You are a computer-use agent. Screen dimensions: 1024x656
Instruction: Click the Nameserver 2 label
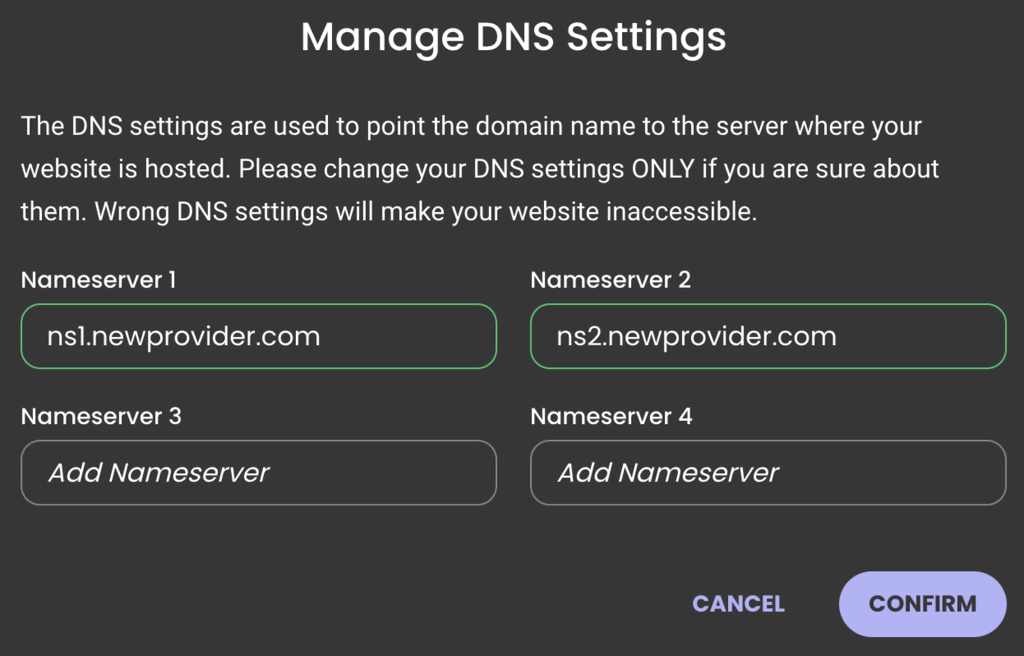coord(611,280)
